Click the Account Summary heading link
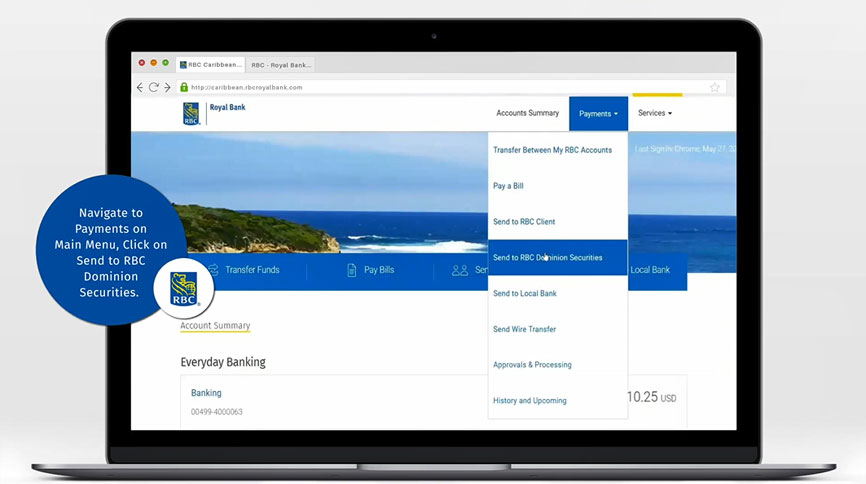 (x=215, y=325)
